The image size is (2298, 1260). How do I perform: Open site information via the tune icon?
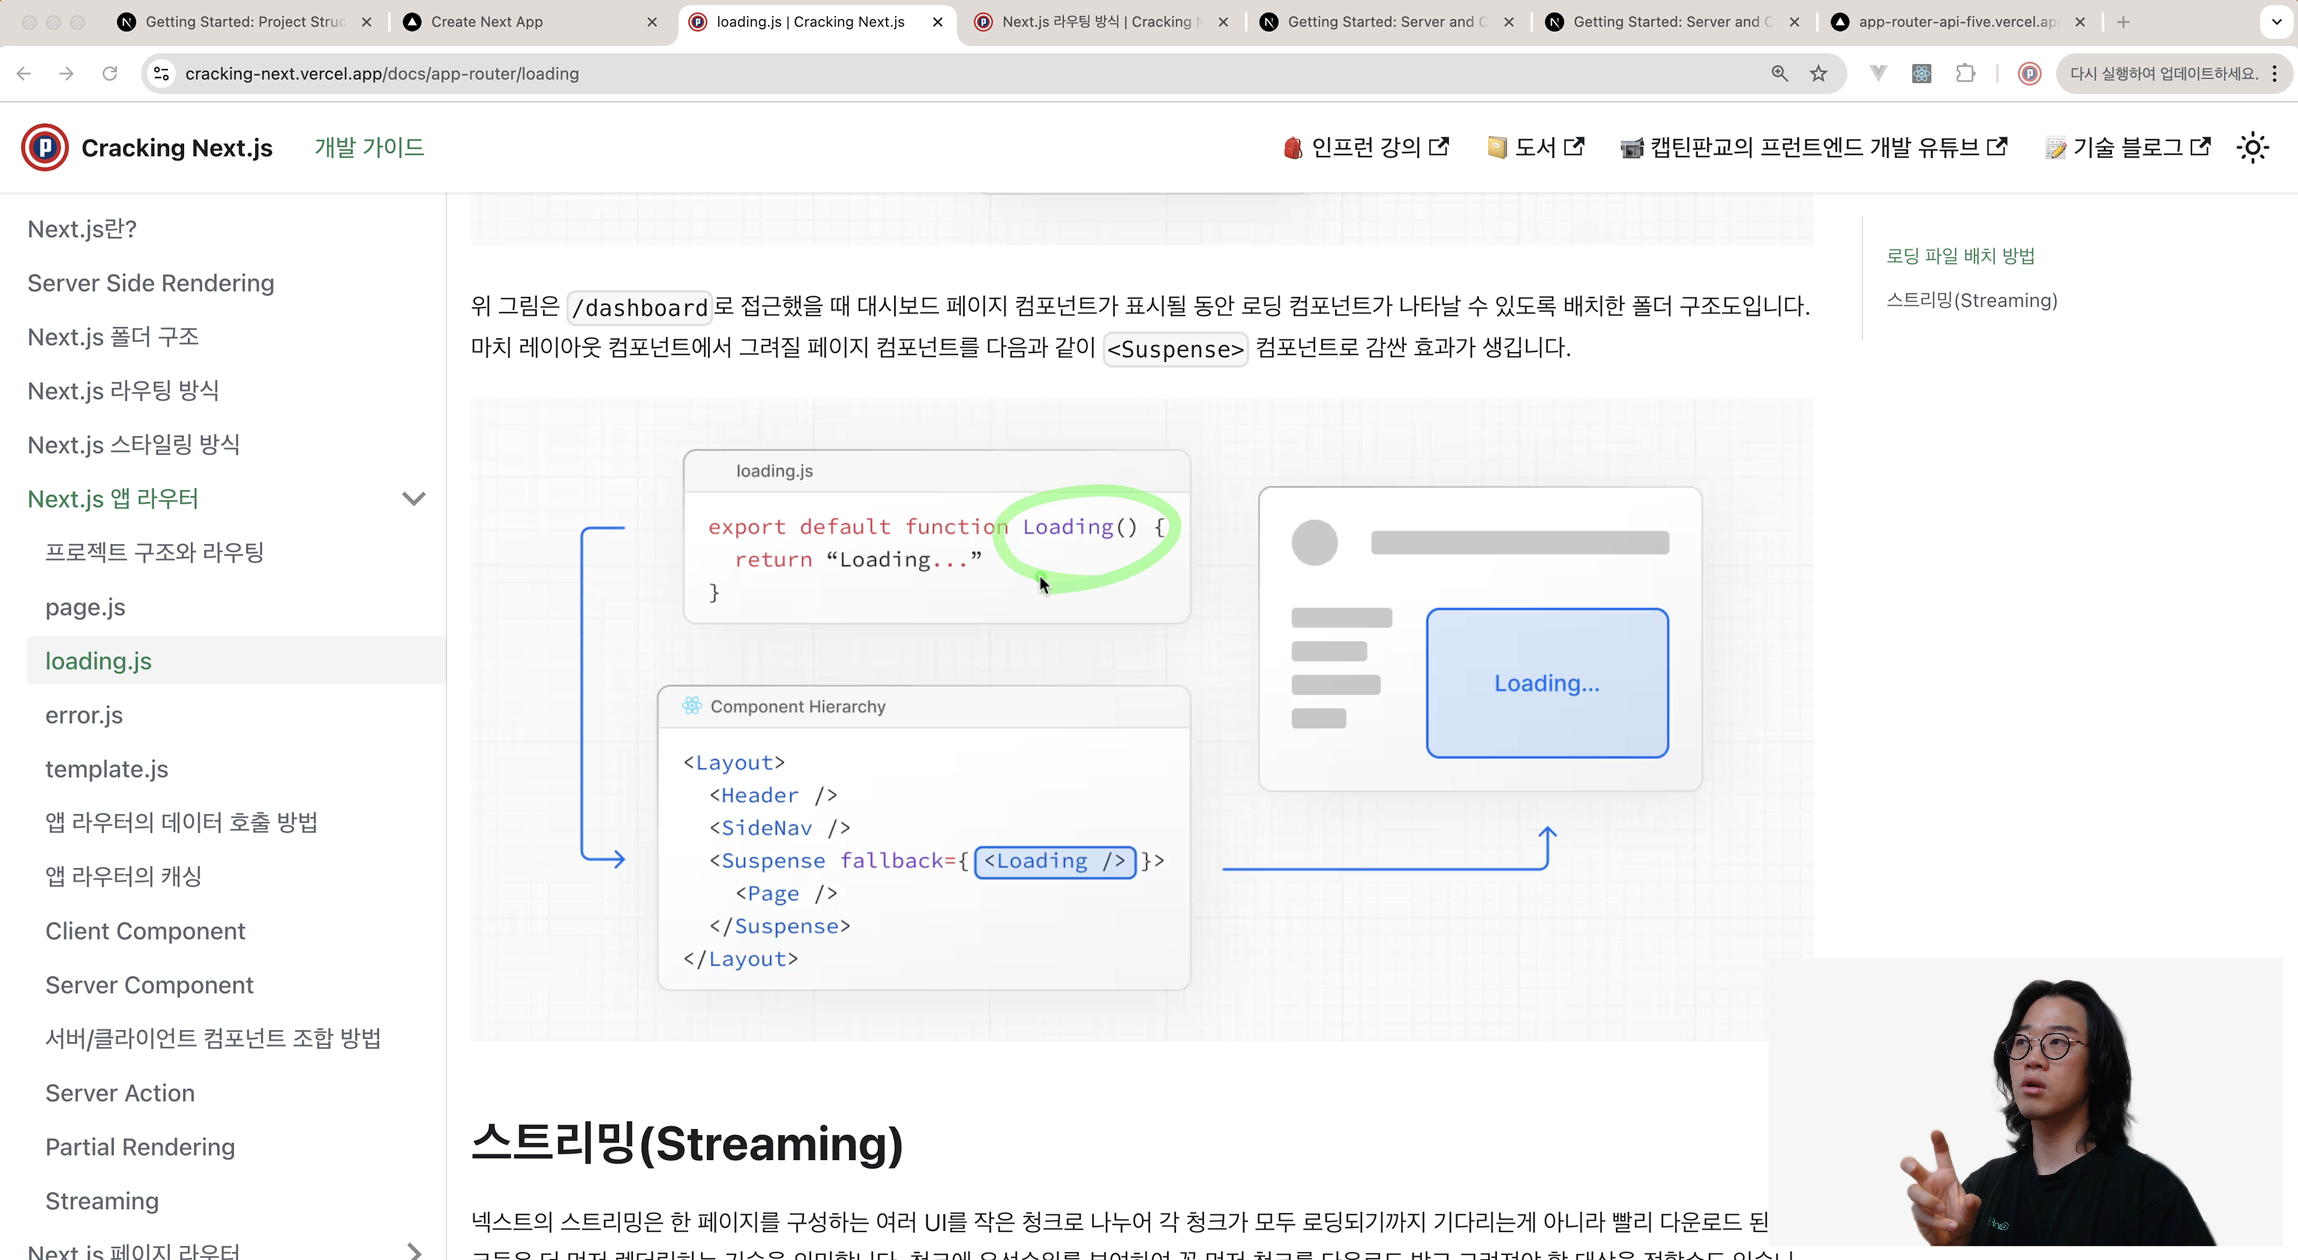161,73
